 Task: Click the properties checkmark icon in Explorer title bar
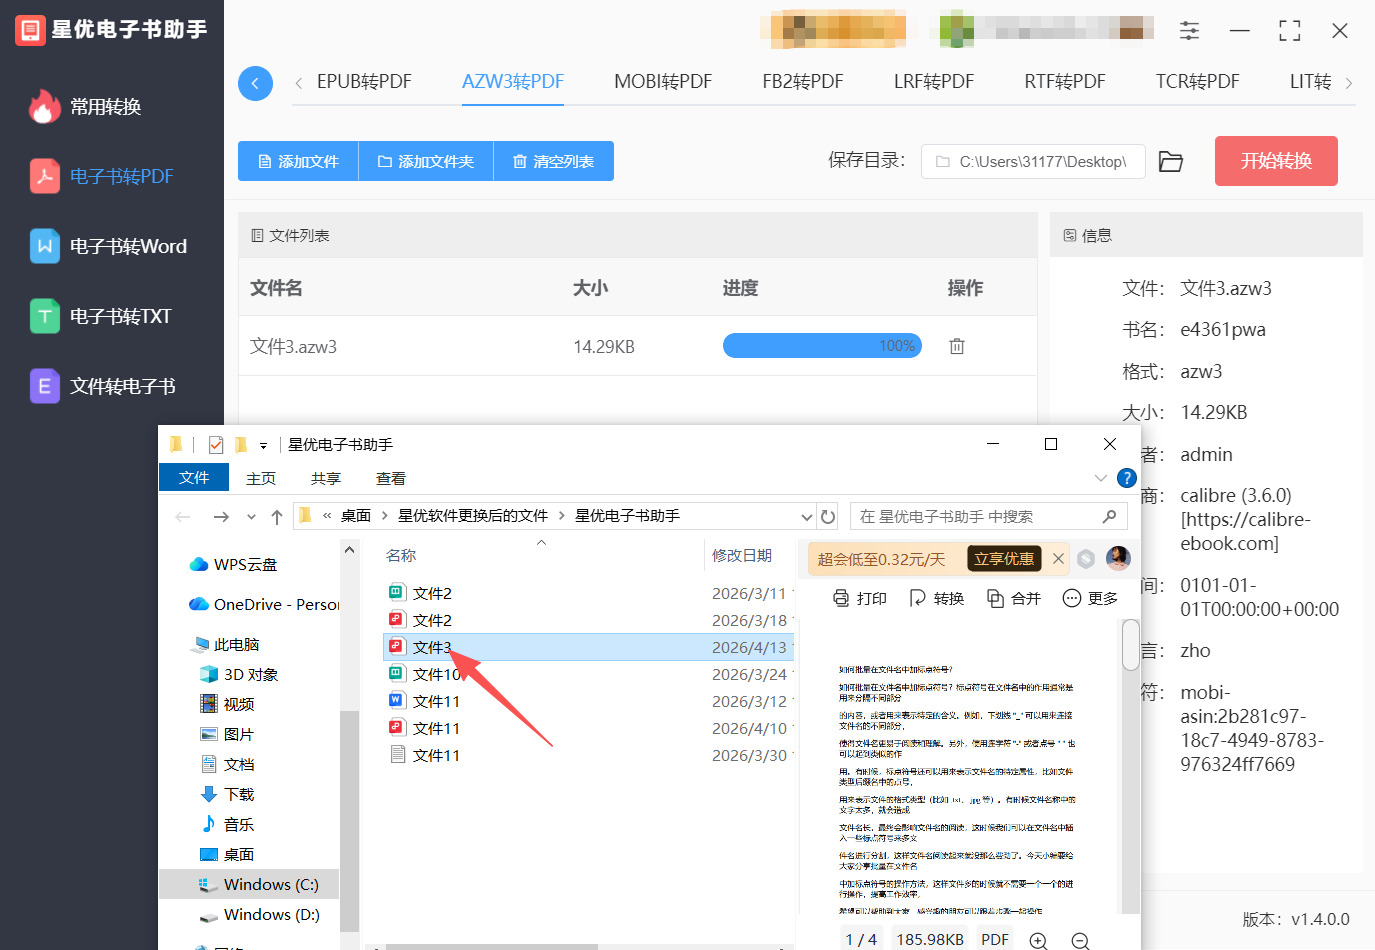click(216, 445)
